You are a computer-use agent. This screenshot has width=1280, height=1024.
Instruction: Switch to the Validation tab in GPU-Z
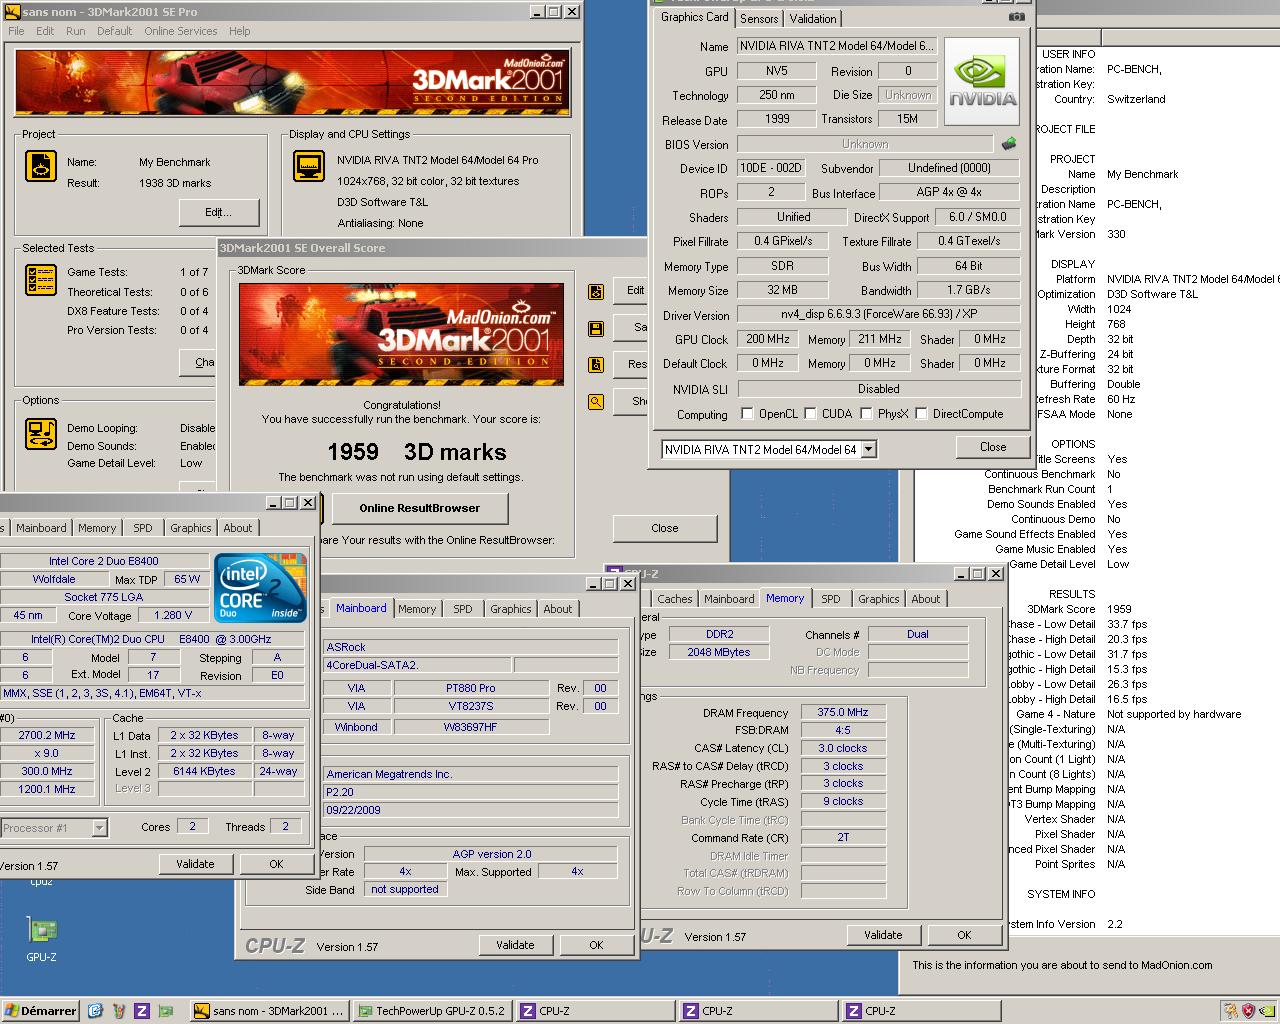click(x=813, y=19)
